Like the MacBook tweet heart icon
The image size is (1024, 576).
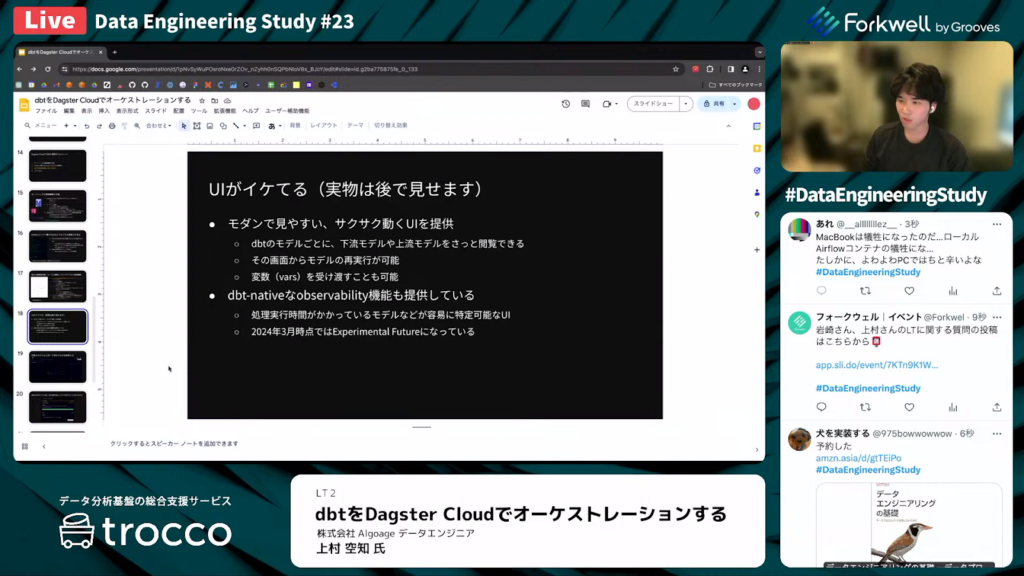pyautogui.click(x=909, y=291)
